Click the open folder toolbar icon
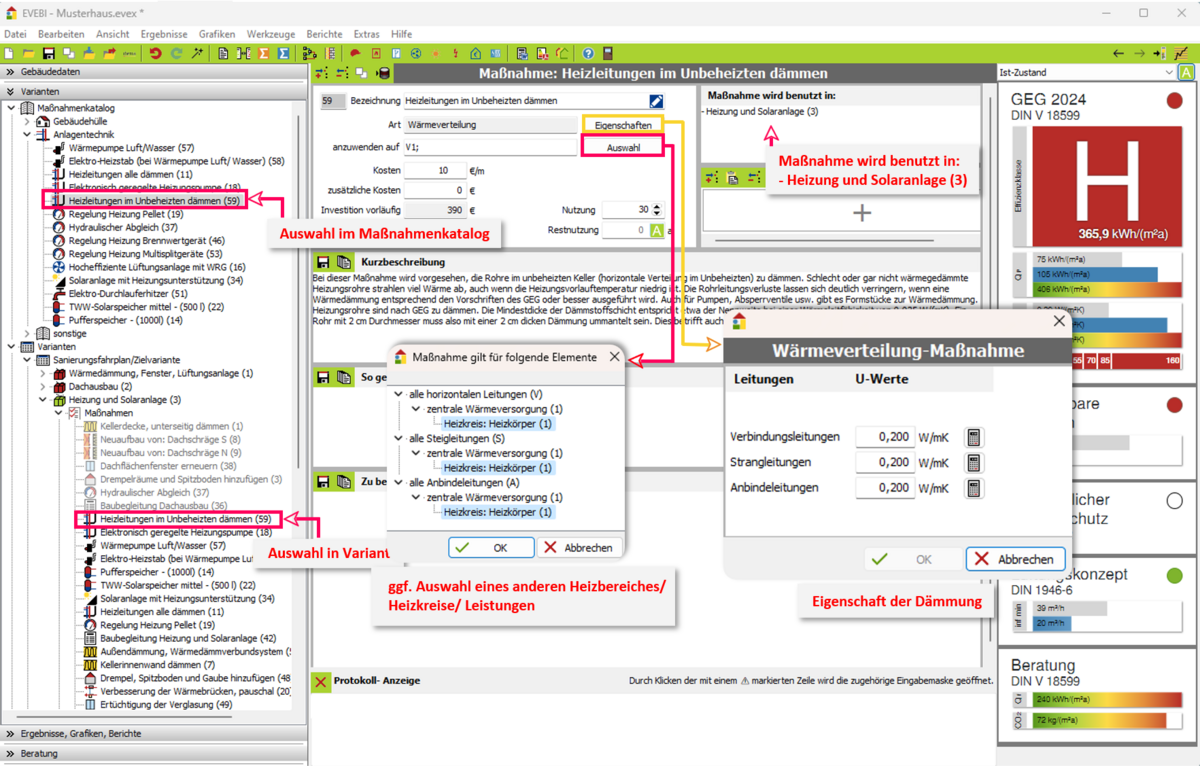The width and height of the screenshot is (1200, 766). pyautogui.click(x=28, y=53)
